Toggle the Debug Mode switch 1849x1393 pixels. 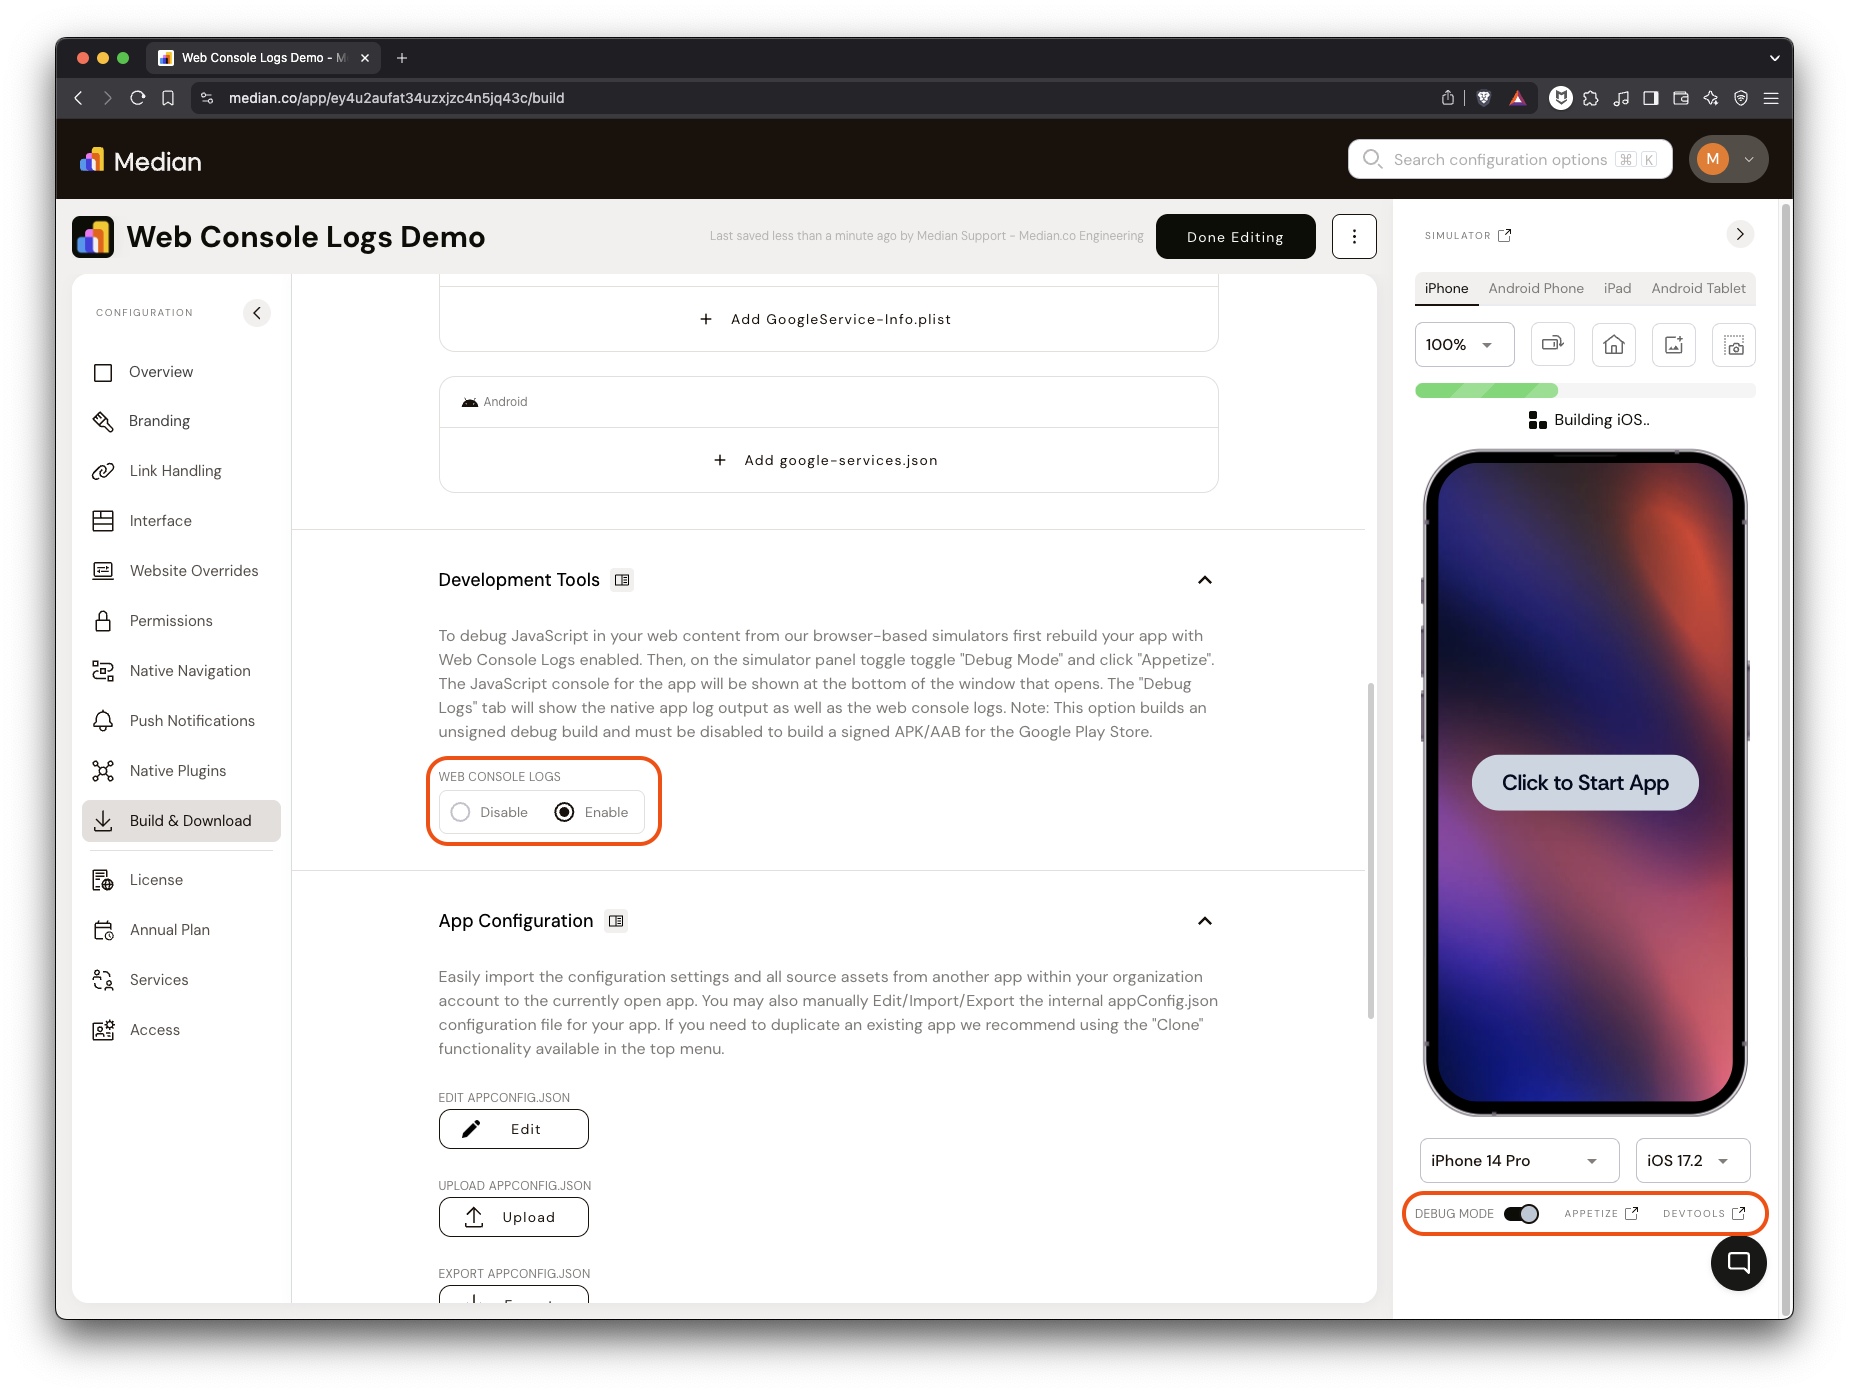coord(1521,1214)
